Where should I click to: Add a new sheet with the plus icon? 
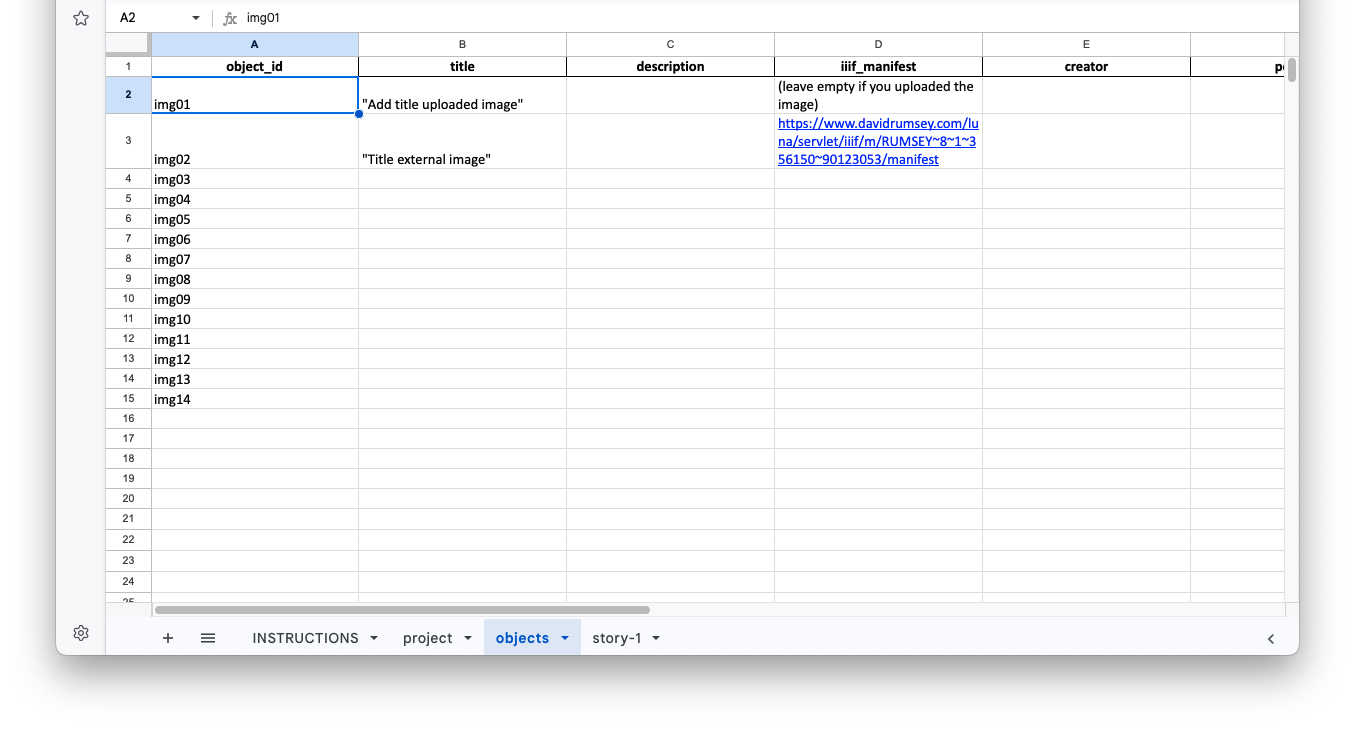coord(167,637)
